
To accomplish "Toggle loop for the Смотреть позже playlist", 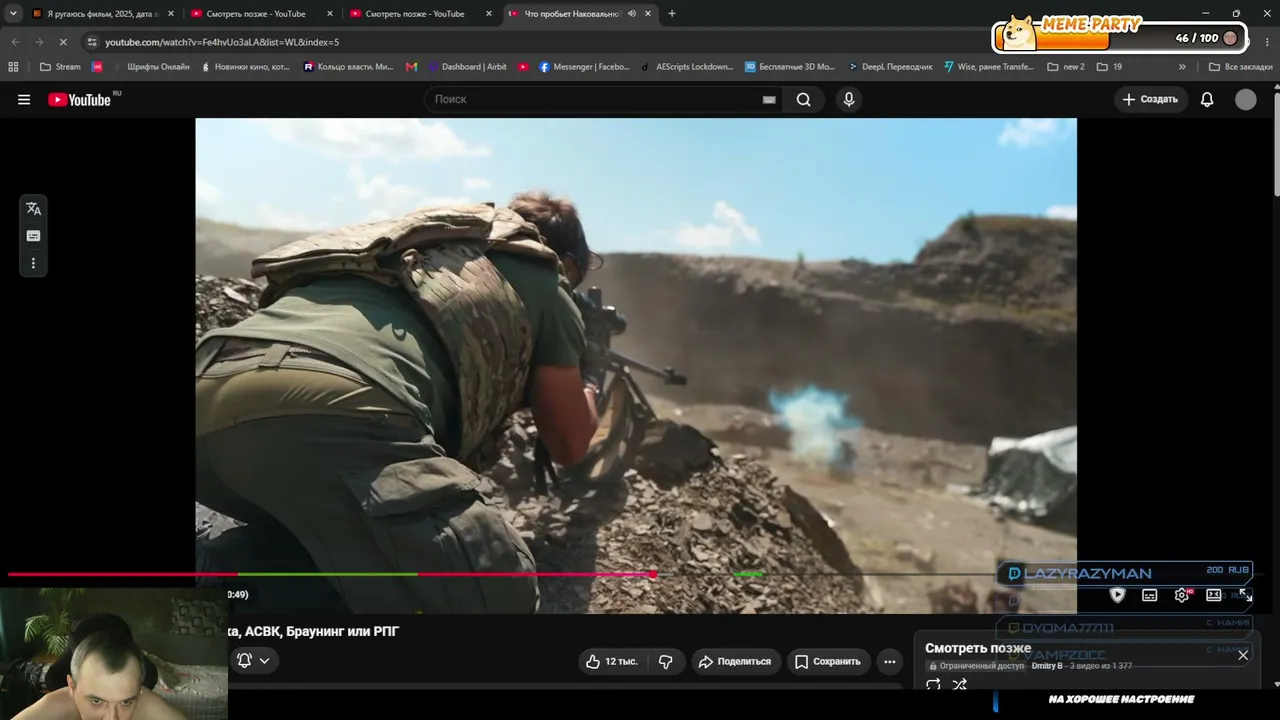I will tap(933, 685).
